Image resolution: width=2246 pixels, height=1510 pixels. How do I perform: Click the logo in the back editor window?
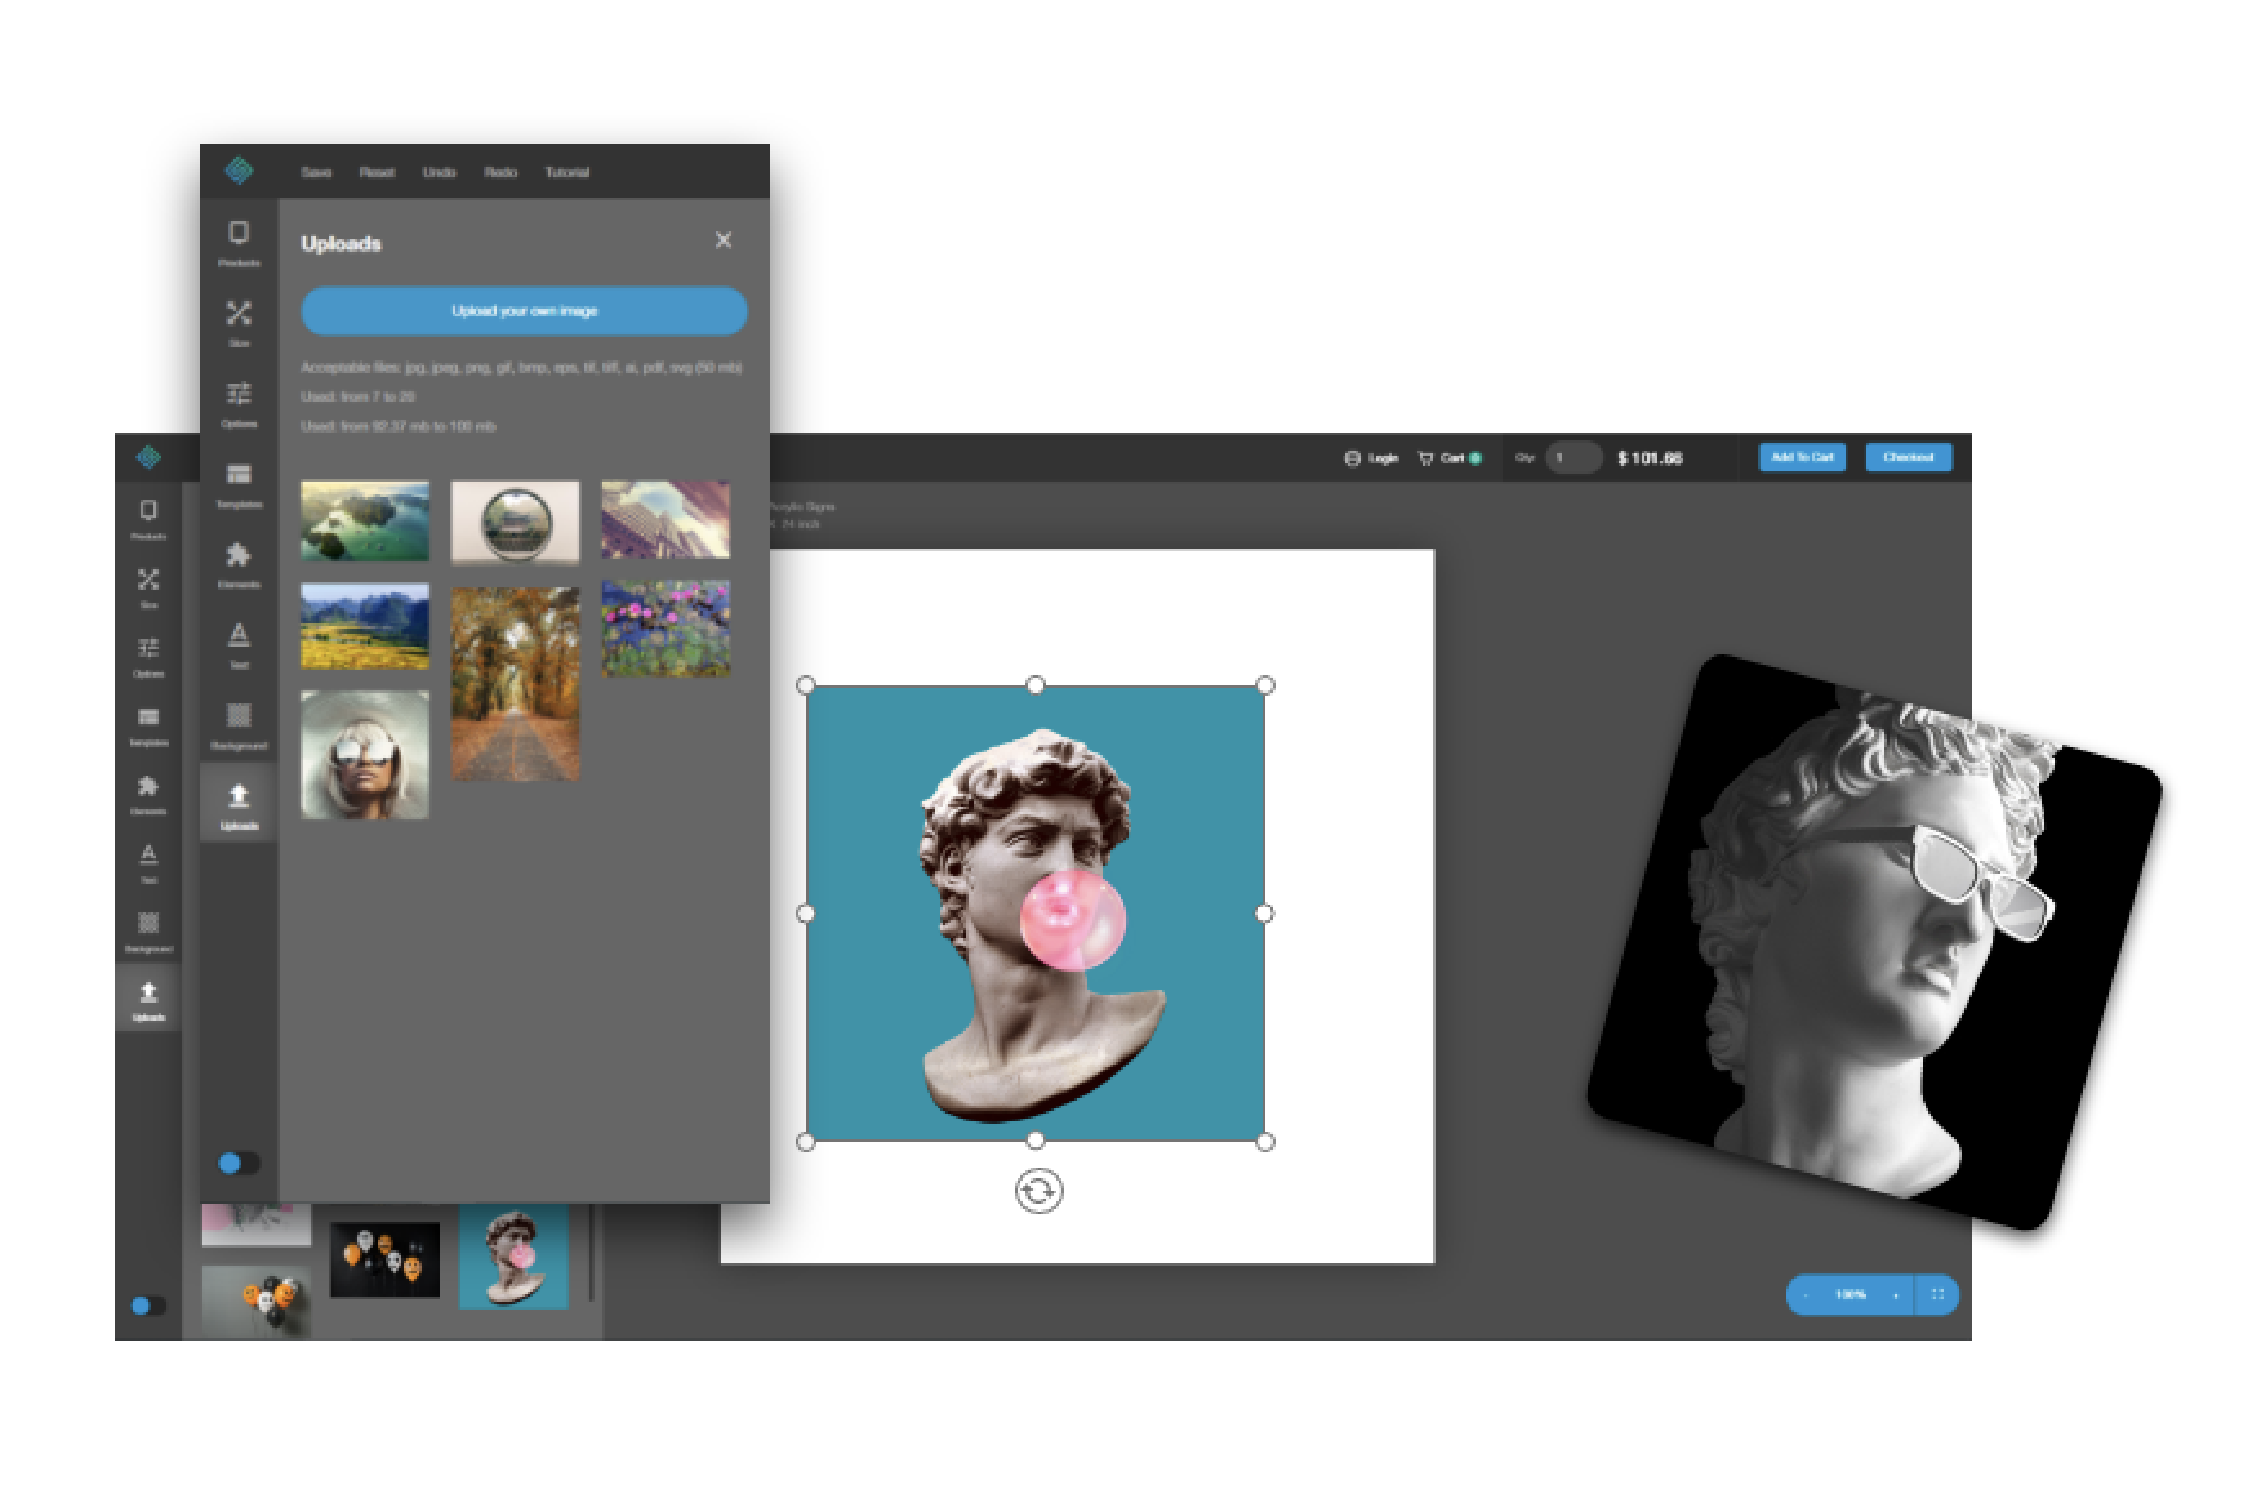pyautogui.click(x=148, y=457)
